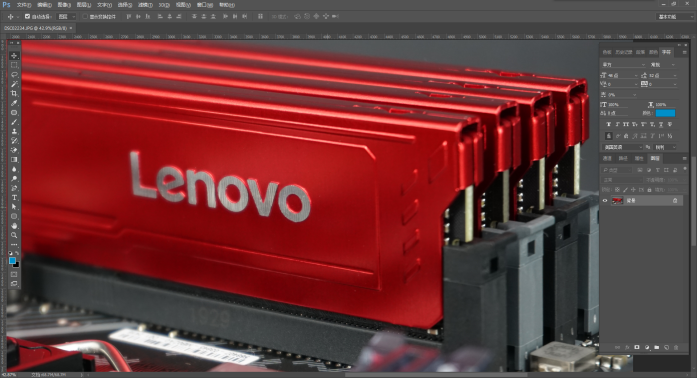This screenshot has height=378, width=697.
Task: Select the History Brush tool
Action: coord(14,141)
